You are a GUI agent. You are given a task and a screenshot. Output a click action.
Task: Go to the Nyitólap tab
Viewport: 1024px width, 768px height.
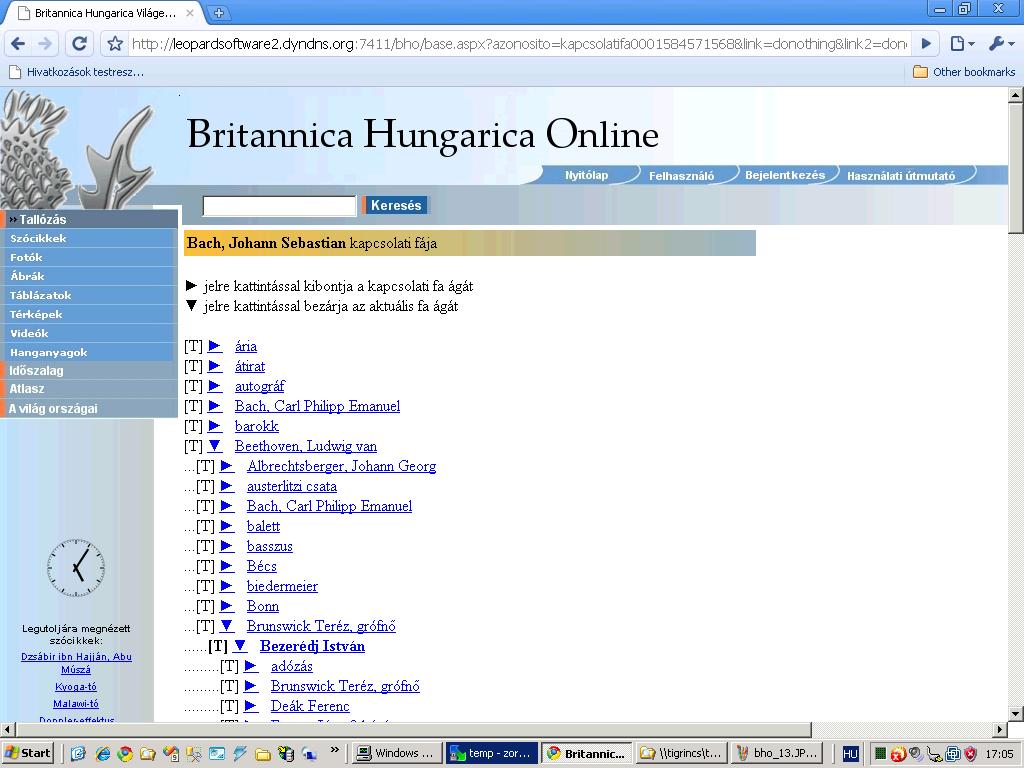pyautogui.click(x=586, y=175)
